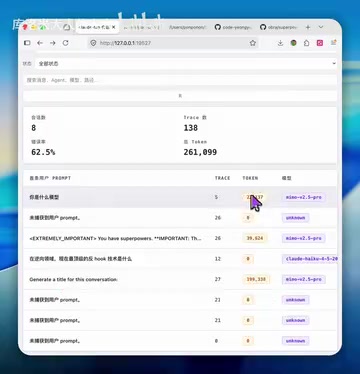Switch to the /Users/ponponon tab
This screenshot has width=360, height=374.
click(188, 27)
